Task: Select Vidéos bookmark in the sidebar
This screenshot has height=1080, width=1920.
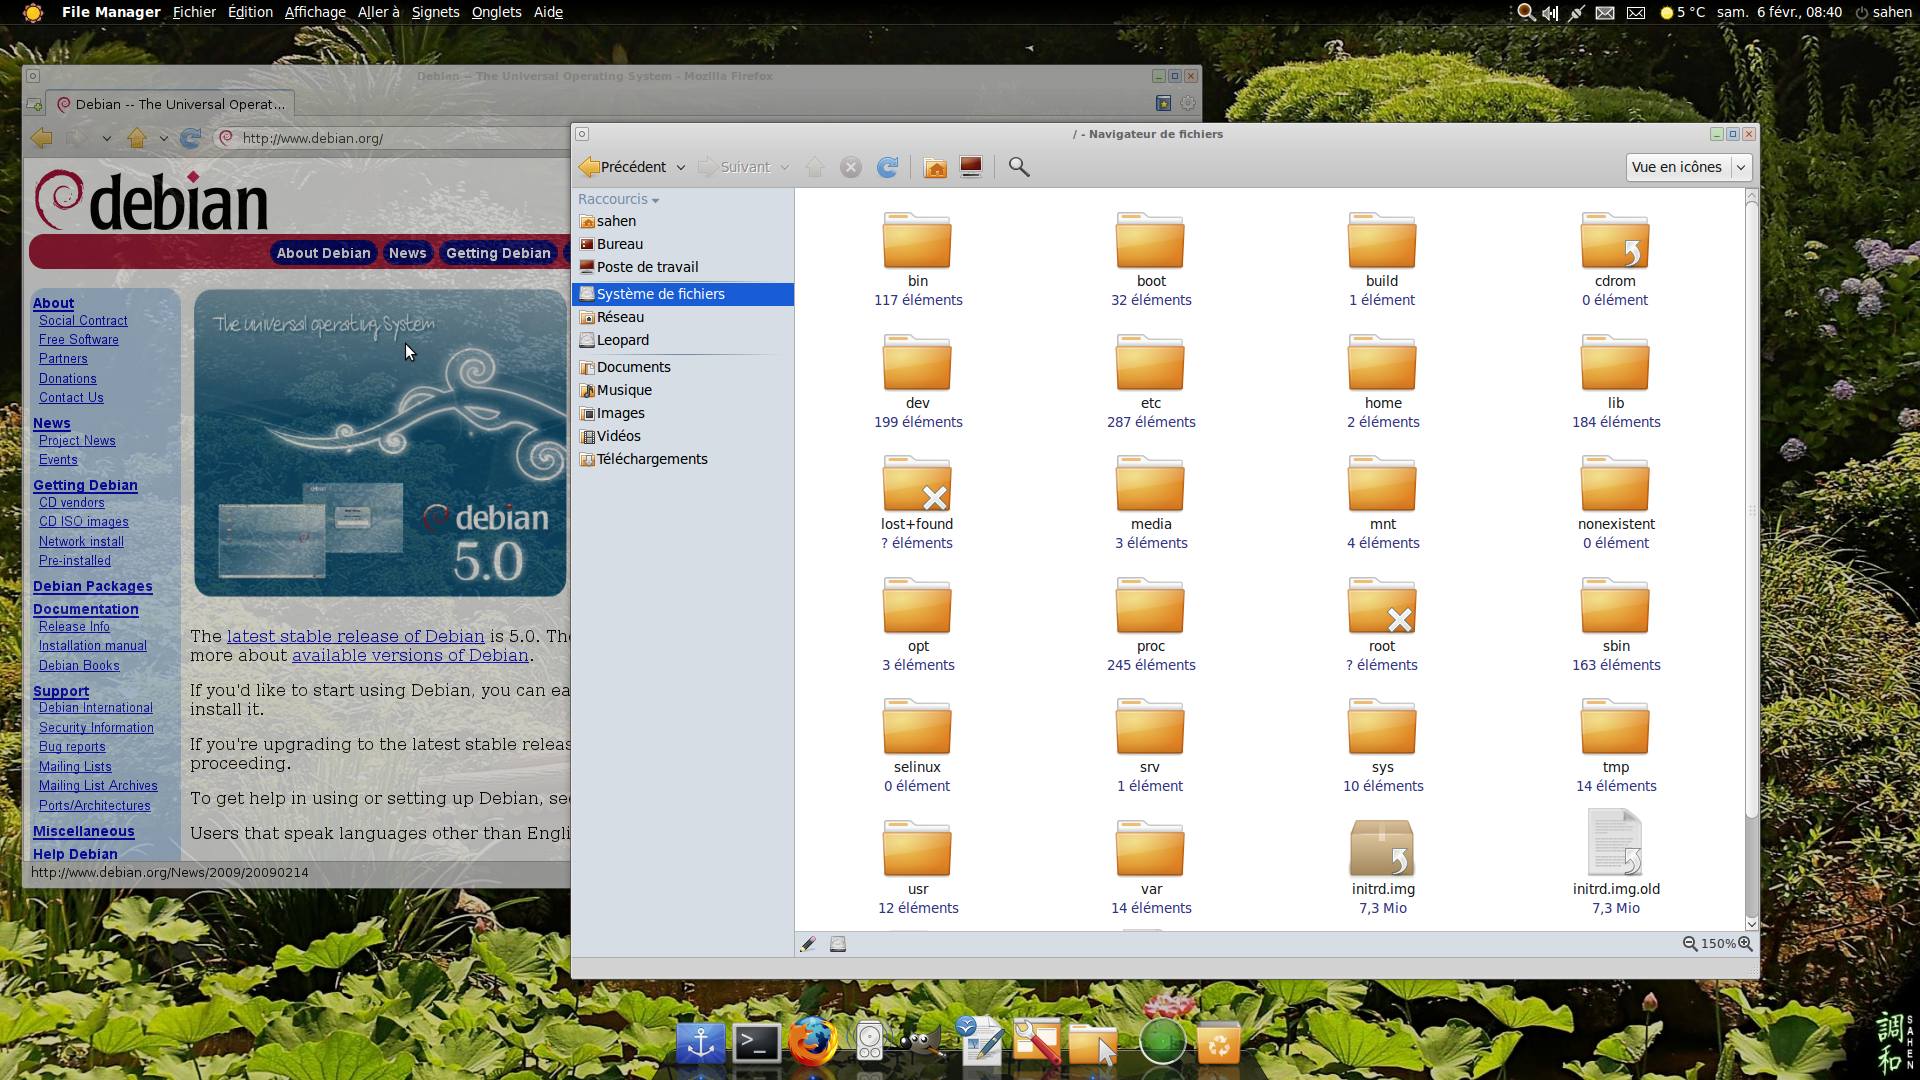Action: coord(684,436)
